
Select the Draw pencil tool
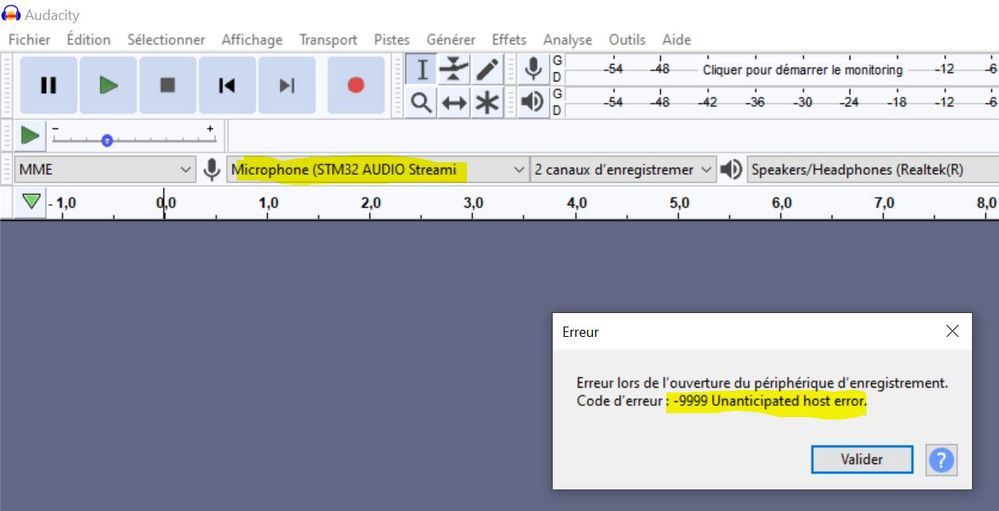coord(487,69)
